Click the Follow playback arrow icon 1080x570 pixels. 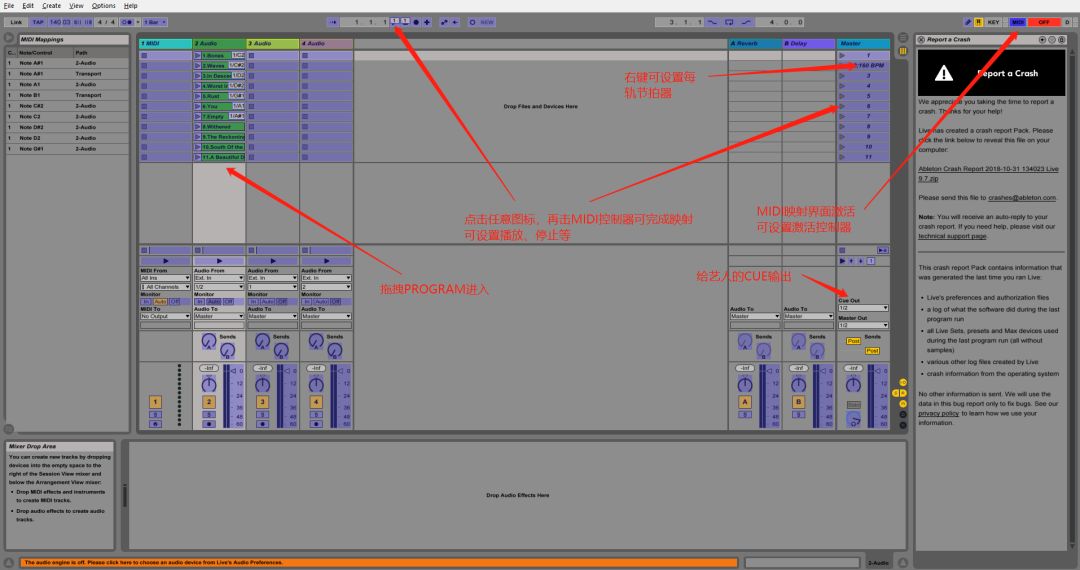pos(333,22)
